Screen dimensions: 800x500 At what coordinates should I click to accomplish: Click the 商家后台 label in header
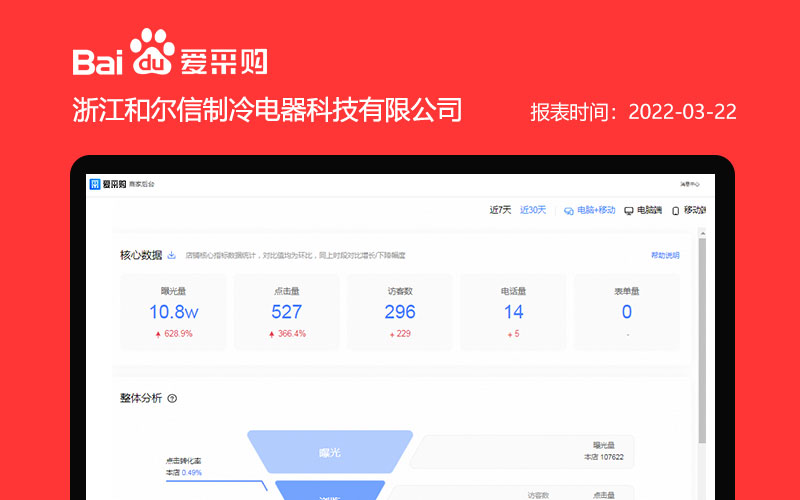pyautogui.click(x=141, y=184)
